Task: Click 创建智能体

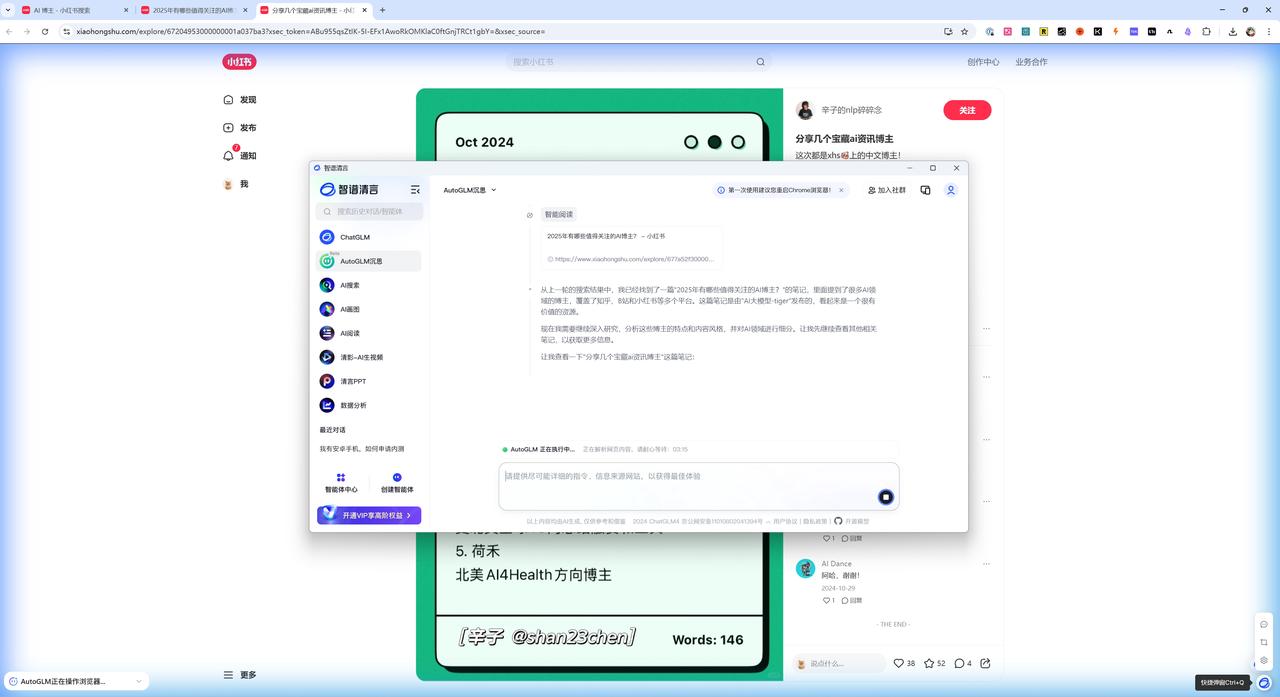Action: pos(397,483)
